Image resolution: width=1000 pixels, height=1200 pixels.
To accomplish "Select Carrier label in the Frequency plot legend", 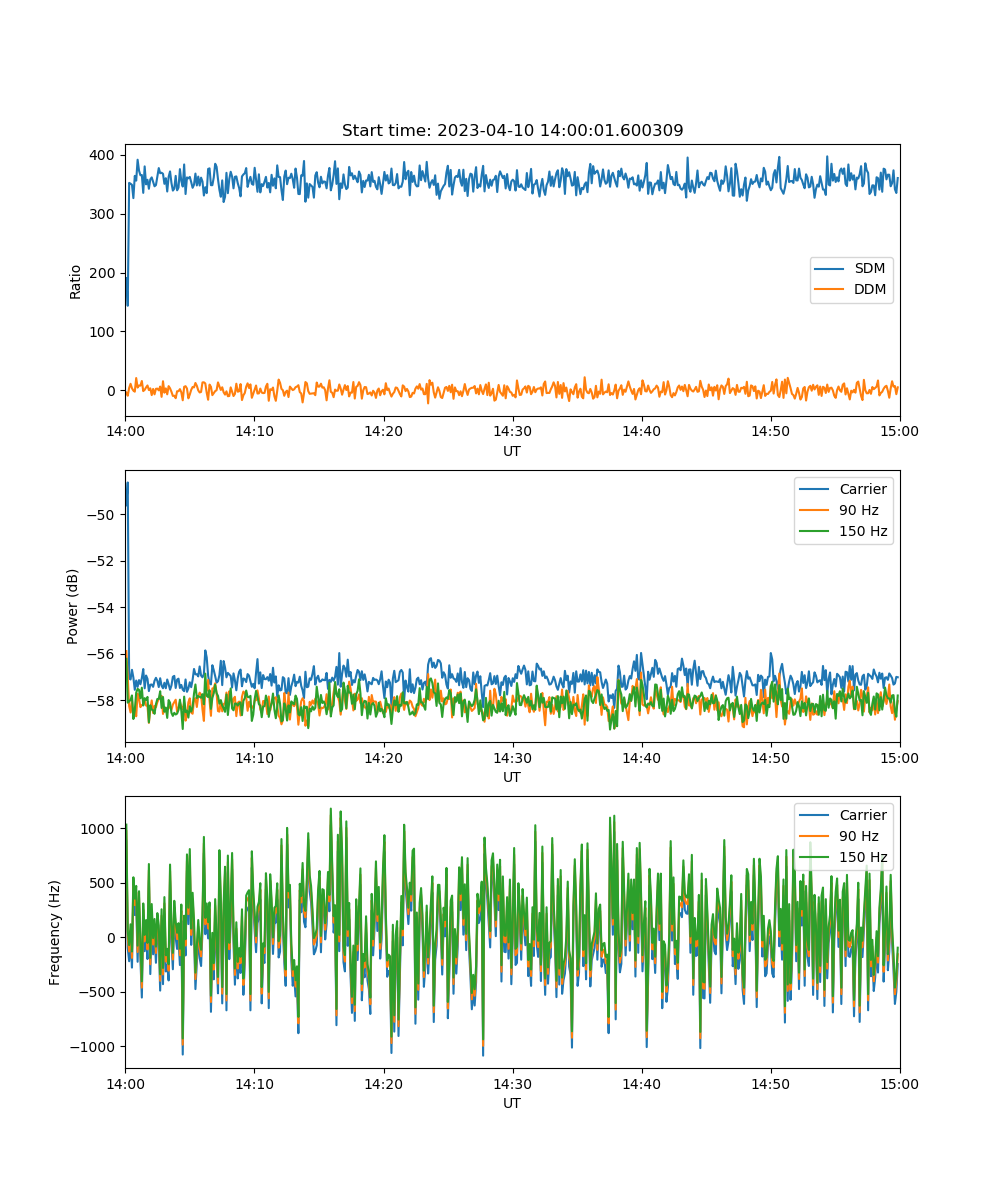I will coord(863,815).
